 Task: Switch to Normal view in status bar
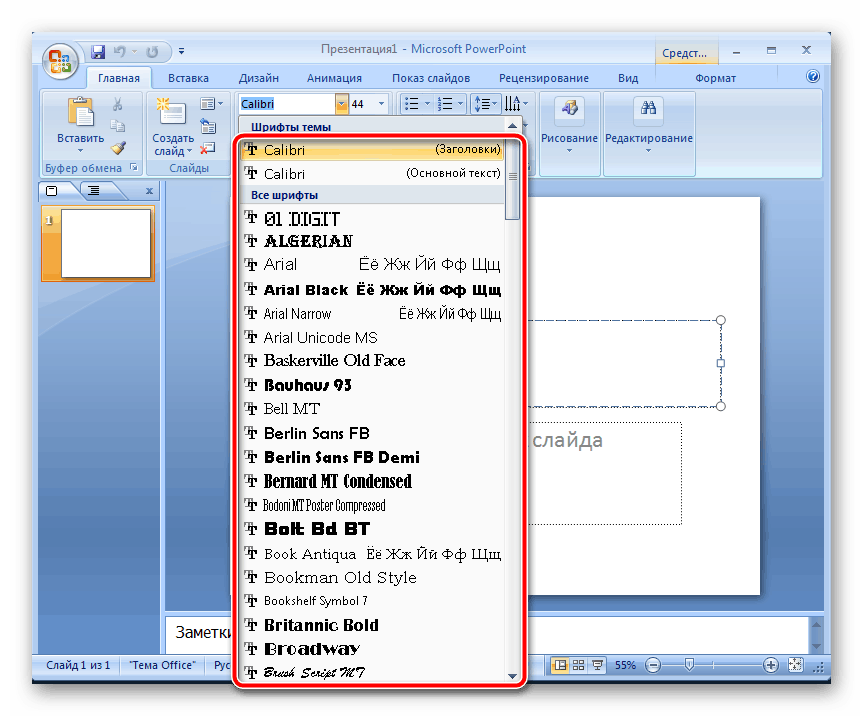[x=560, y=665]
